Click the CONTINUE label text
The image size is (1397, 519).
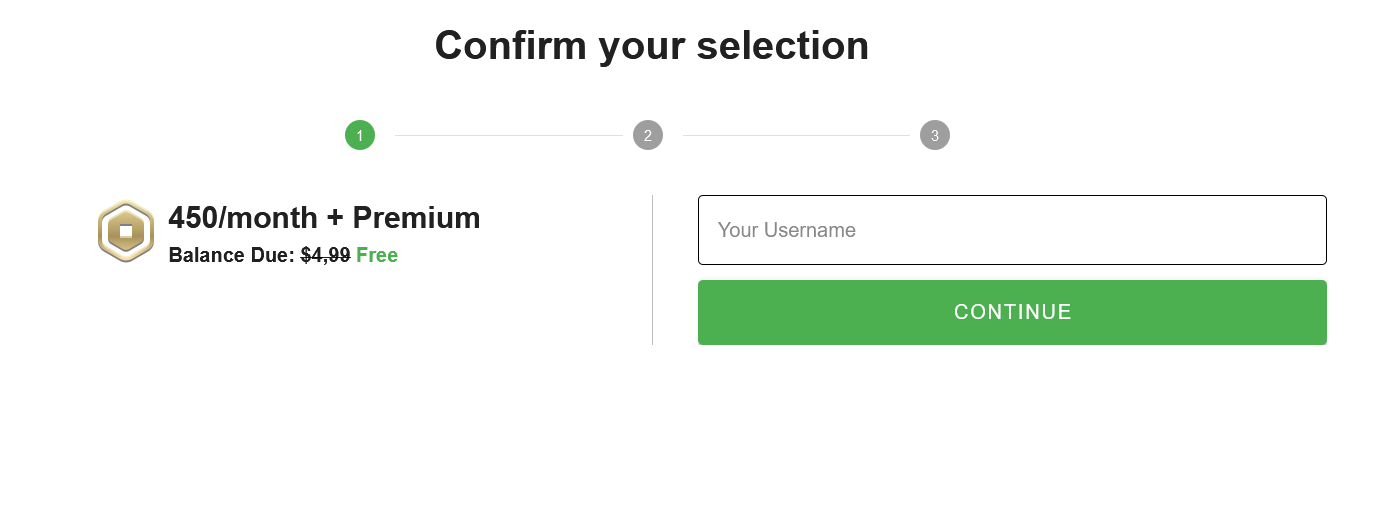(x=1013, y=312)
